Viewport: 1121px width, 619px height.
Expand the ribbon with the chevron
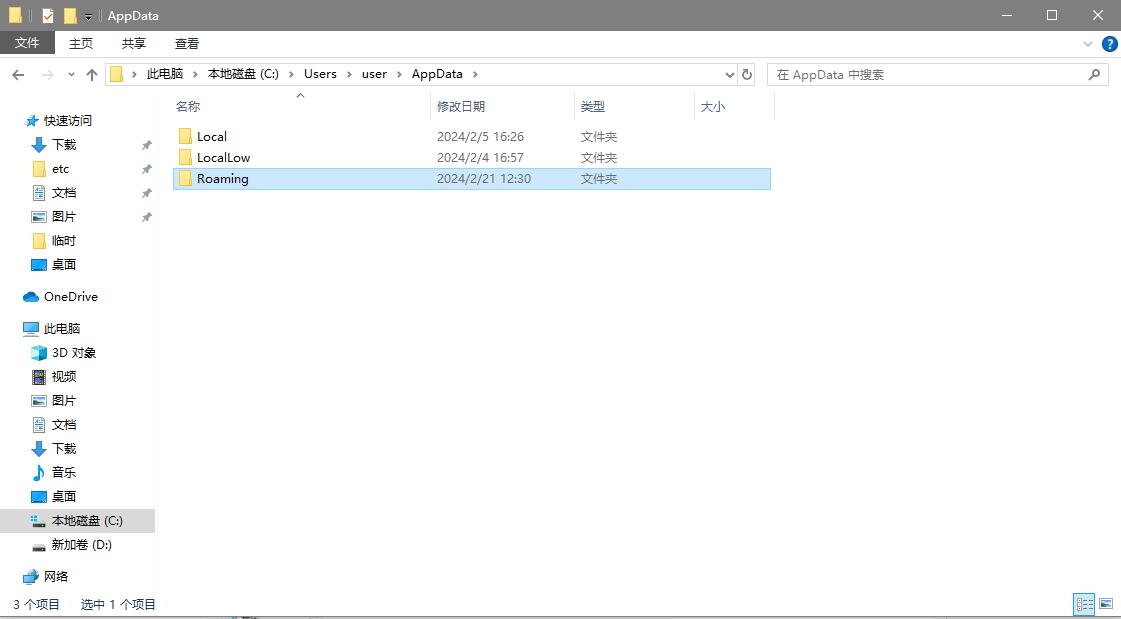click(x=1088, y=44)
